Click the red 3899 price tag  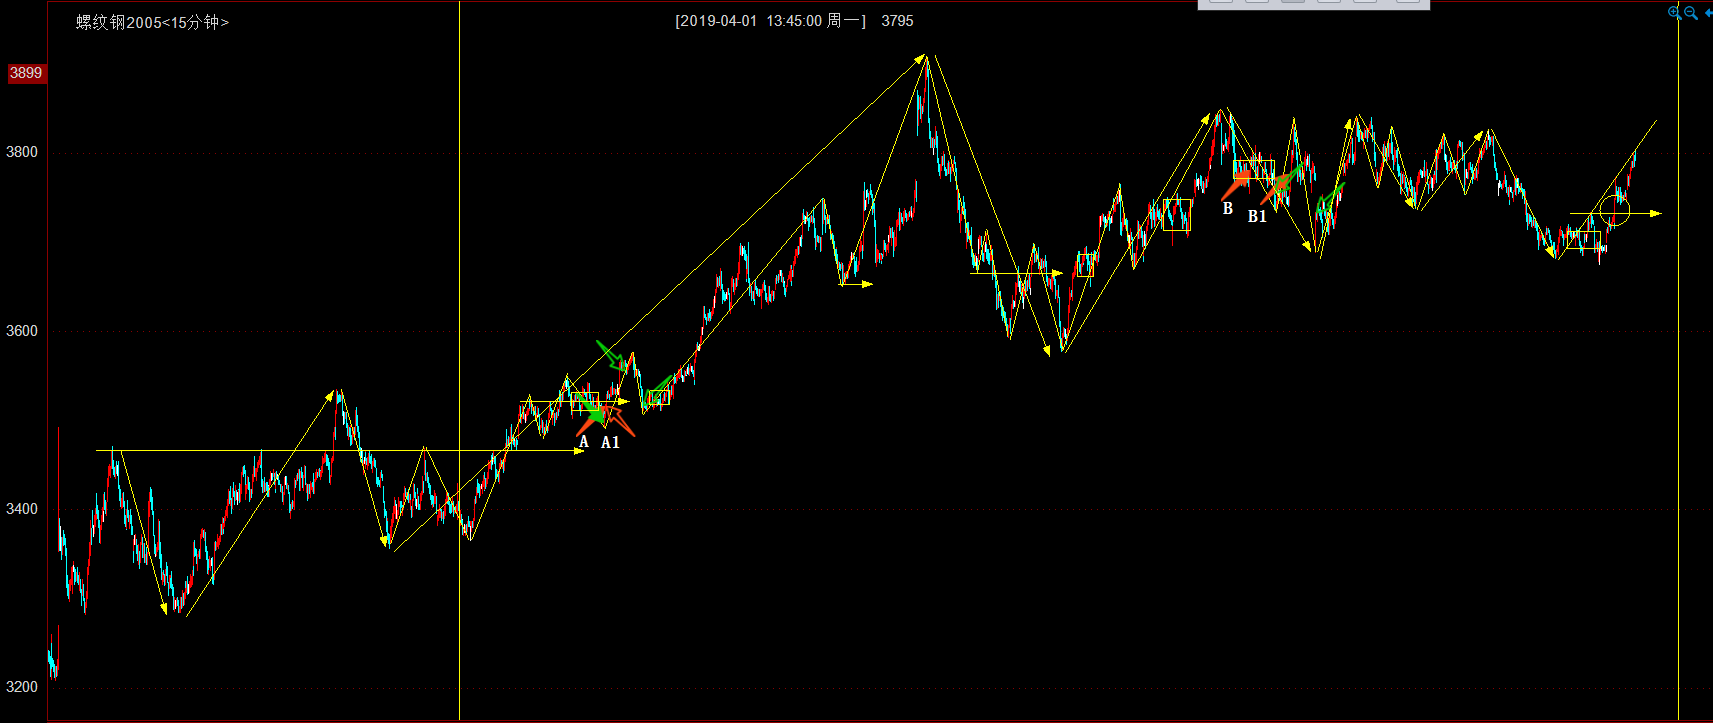(x=26, y=73)
